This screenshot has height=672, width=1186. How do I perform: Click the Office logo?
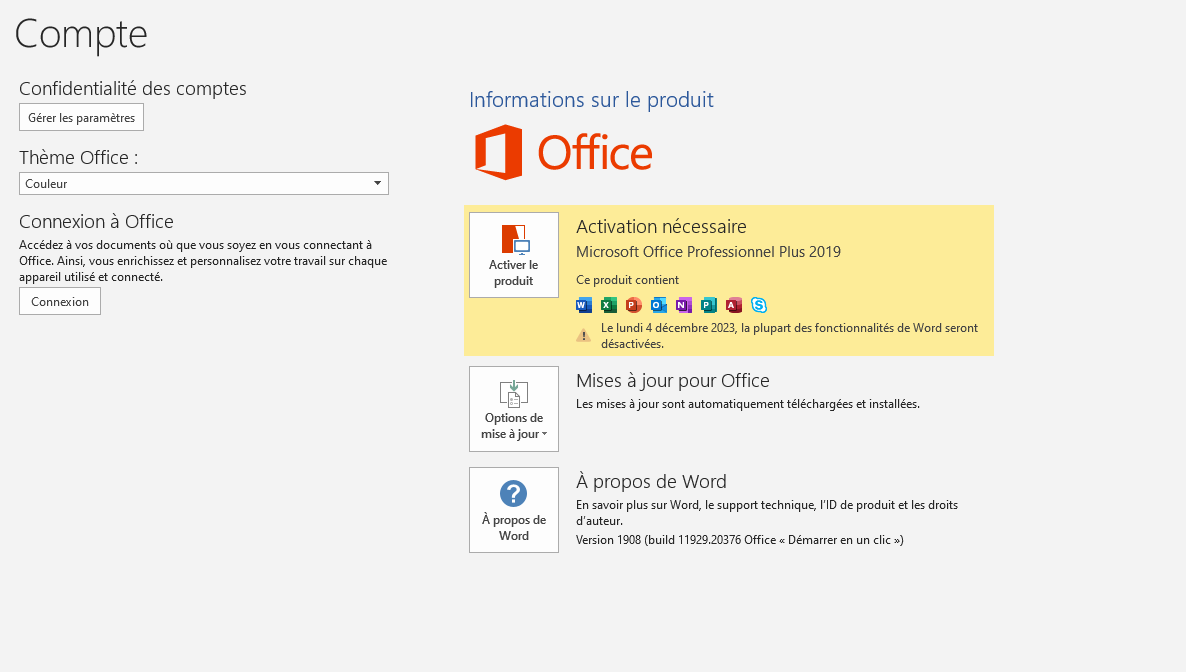pos(564,152)
